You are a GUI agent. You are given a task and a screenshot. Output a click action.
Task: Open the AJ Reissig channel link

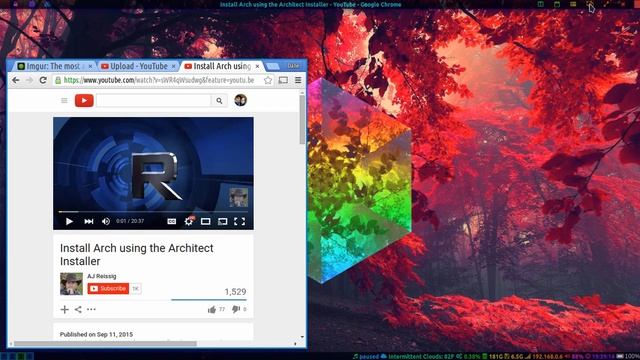pos(102,276)
